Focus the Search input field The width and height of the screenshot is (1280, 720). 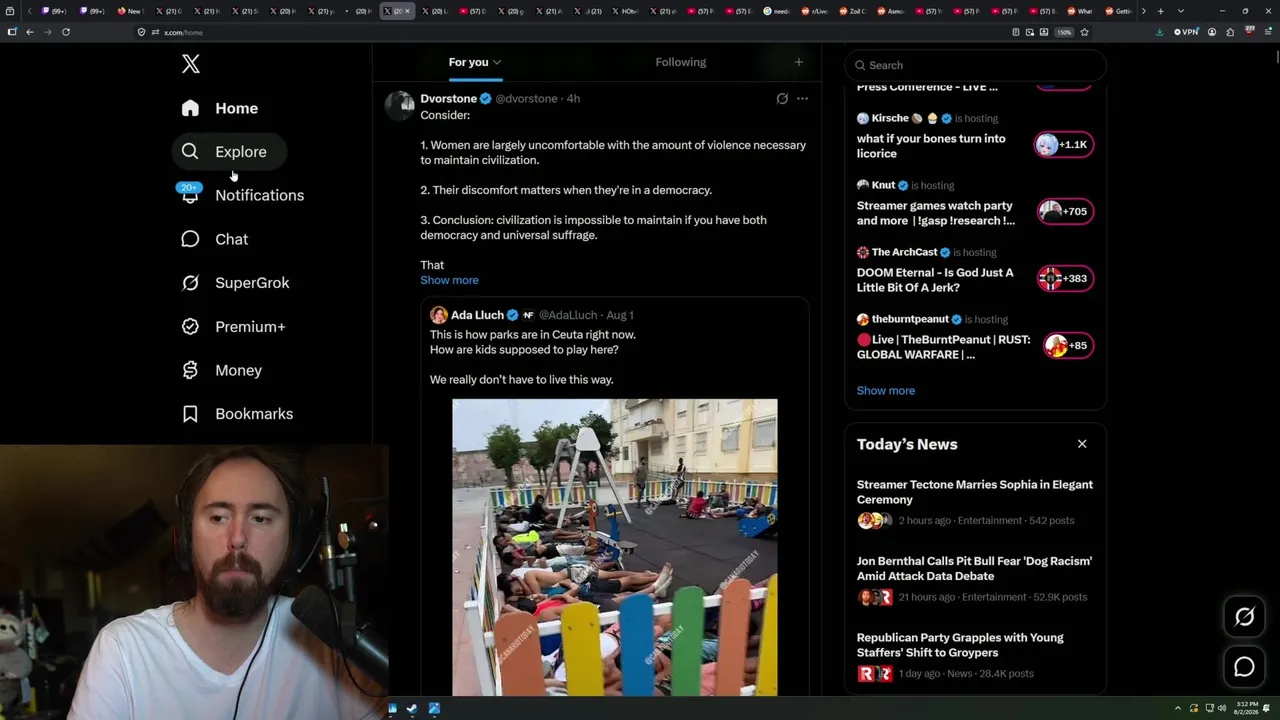click(975, 65)
